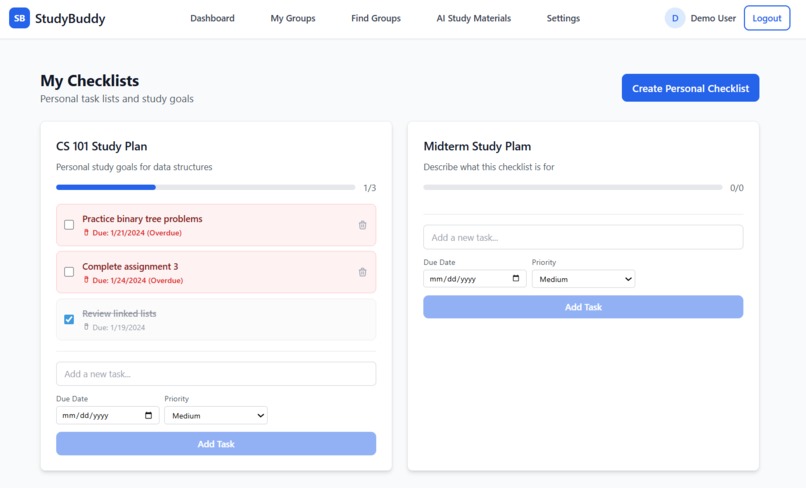This screenshot has width=806, height=488.
Task: Click Add Task in Midterm Study Plam
Action: click(583, 307)
